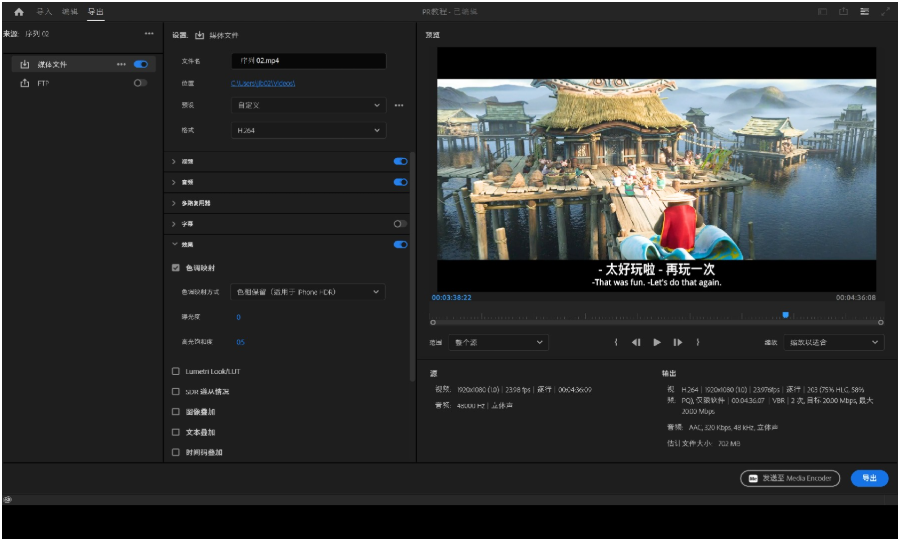This screenshot has width=901, height=541.
Task: Check the 图像叠加 image overlay checkbox
Action: click(x=176, y=412)
